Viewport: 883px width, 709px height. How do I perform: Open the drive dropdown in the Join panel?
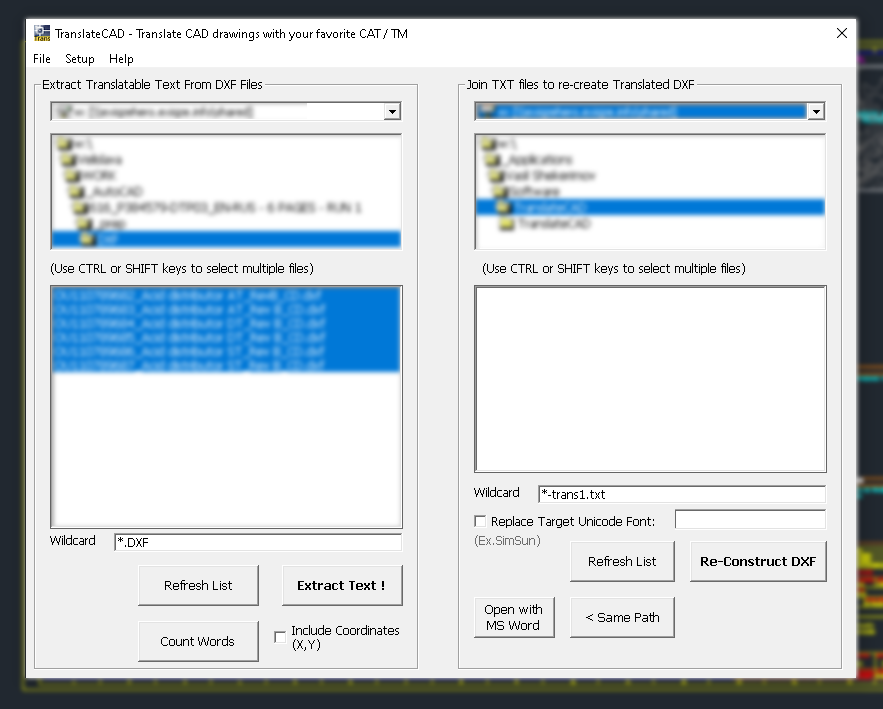pyautogui.click(x=816, y=111)
